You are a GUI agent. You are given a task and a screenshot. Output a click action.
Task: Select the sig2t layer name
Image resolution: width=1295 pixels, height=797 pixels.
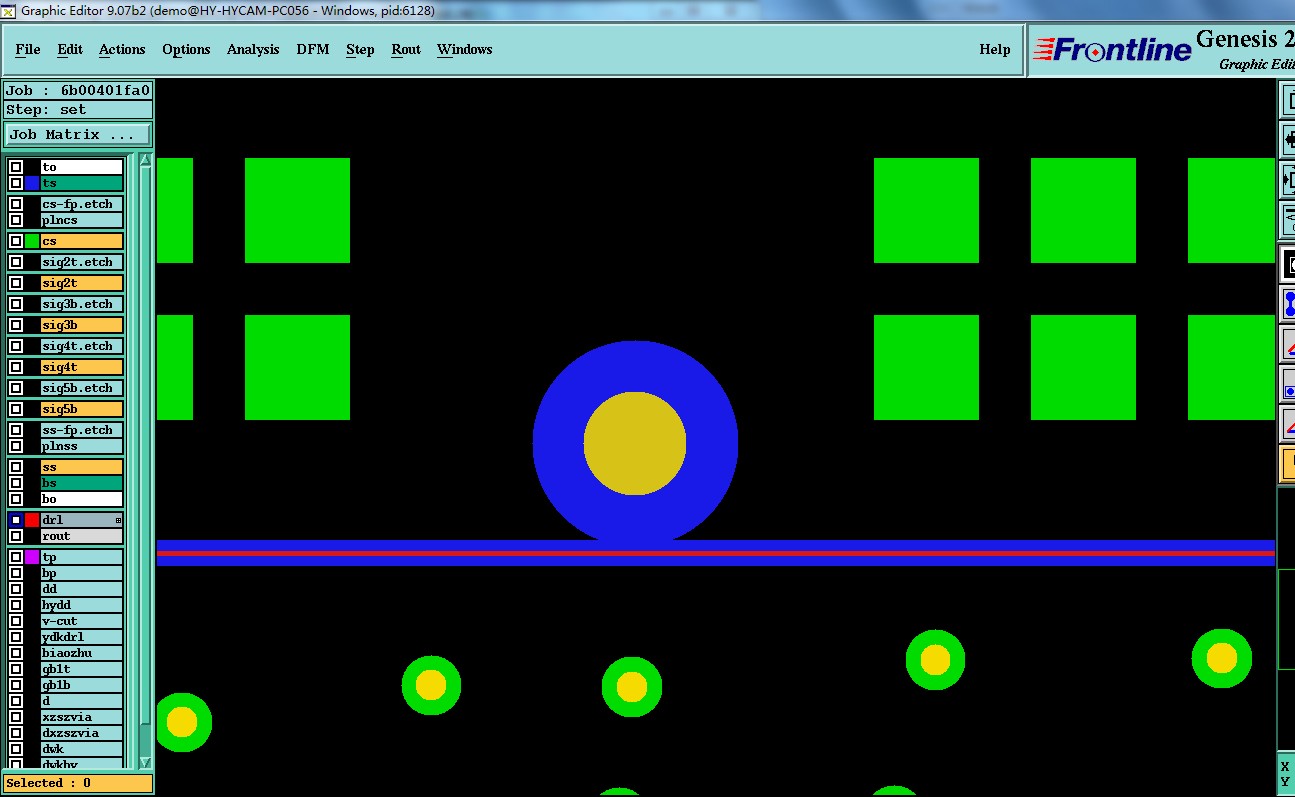click(x=82, y=283)
